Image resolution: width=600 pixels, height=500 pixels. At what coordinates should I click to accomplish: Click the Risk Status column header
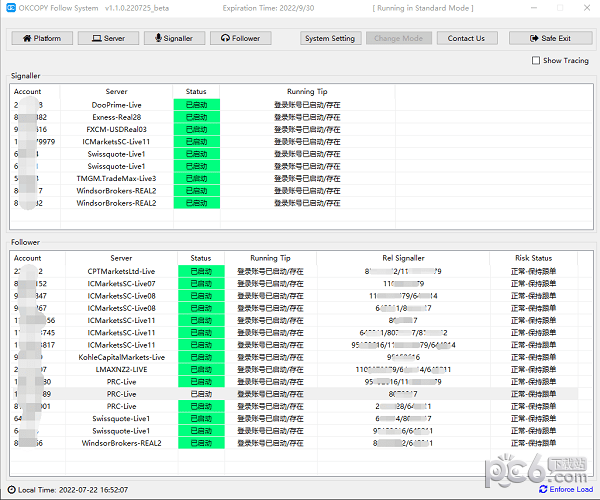point(531,258)
